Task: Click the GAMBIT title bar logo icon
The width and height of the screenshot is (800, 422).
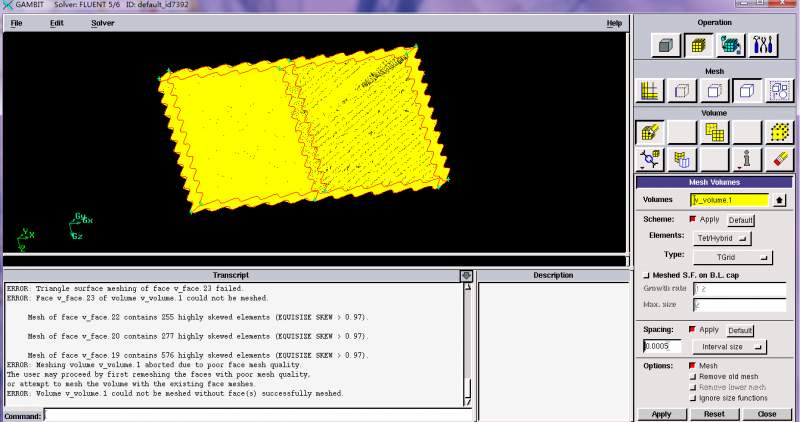Action: pos(7,5)
